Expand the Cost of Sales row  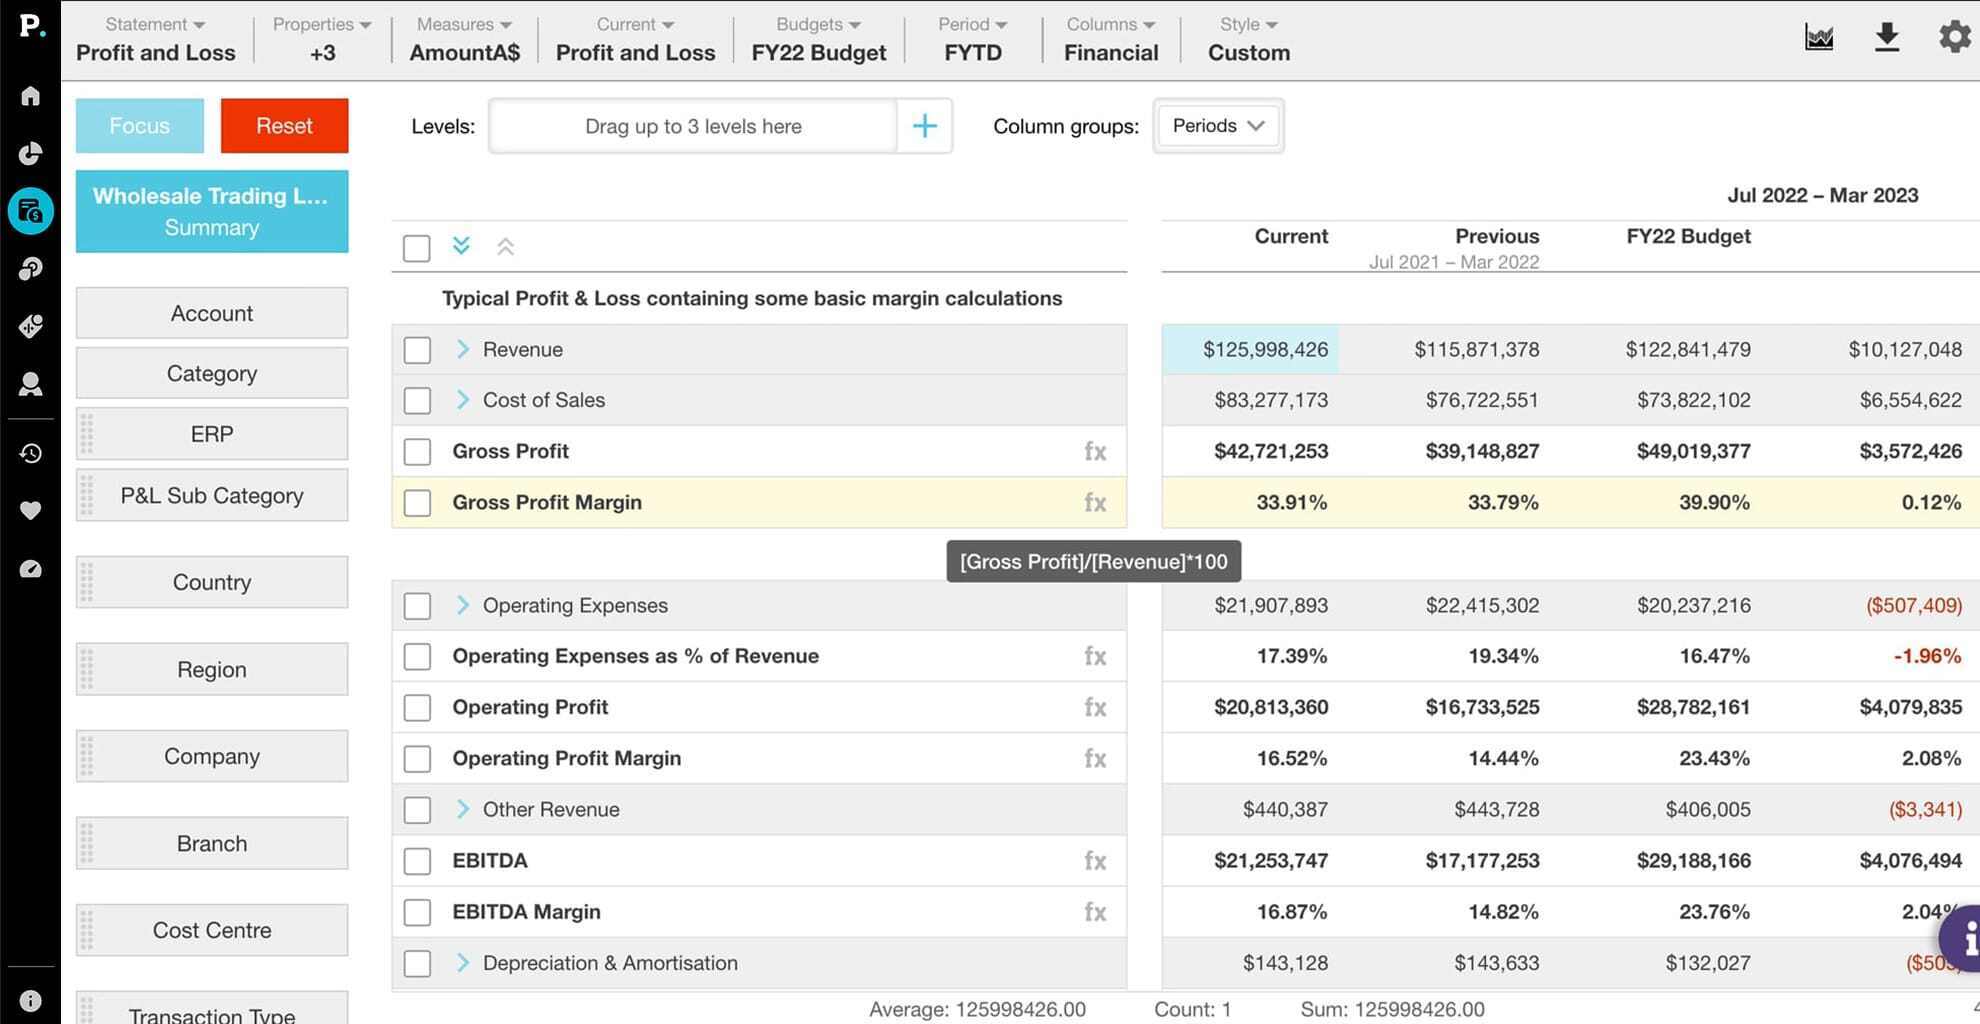(x=462, y=400)
